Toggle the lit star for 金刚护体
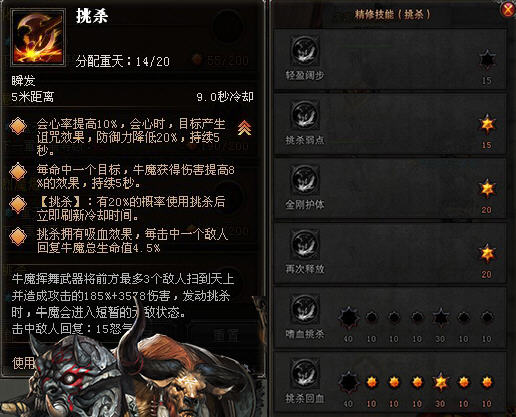The image size is (516, 417). pos(487,188)
